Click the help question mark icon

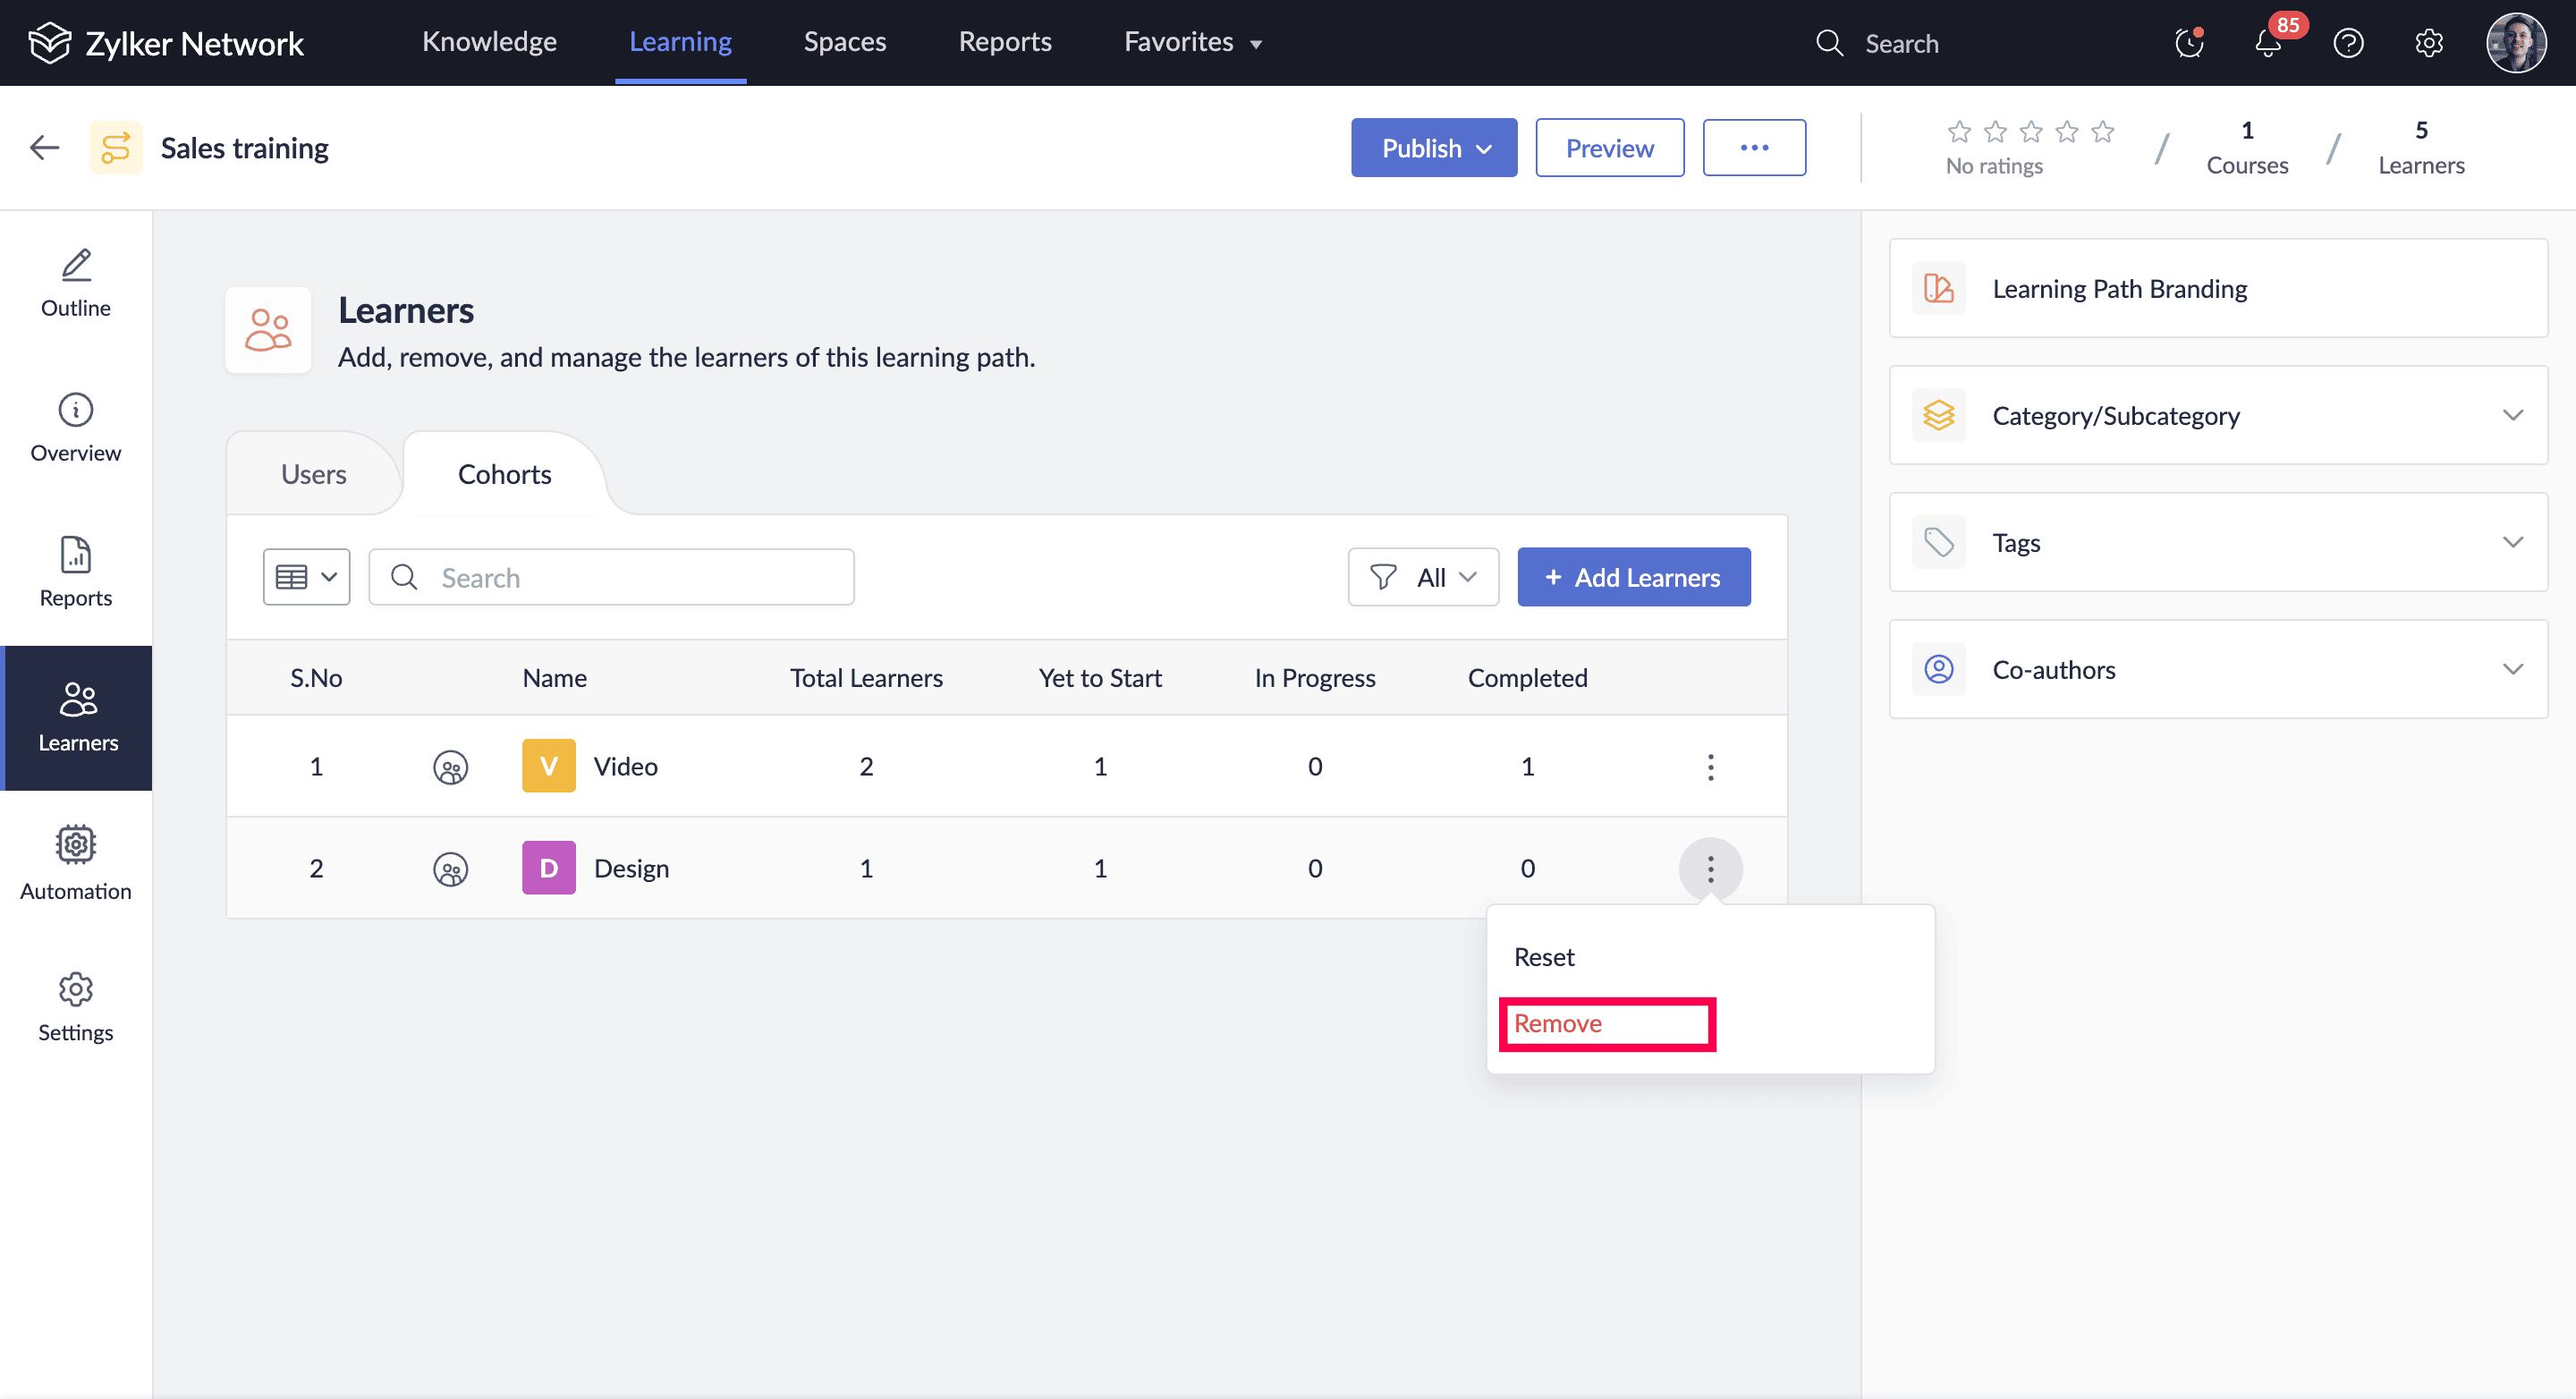2347,44
